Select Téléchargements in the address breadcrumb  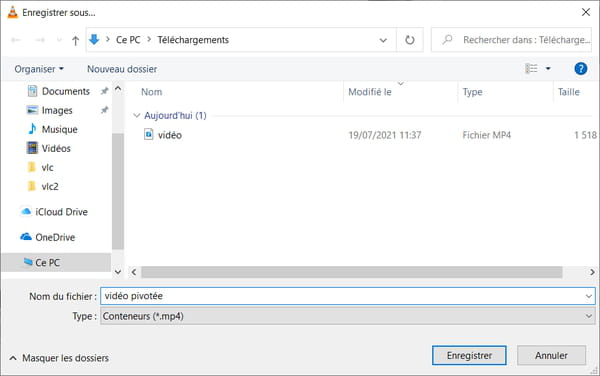pyautogui.click(x=193, y=40)
